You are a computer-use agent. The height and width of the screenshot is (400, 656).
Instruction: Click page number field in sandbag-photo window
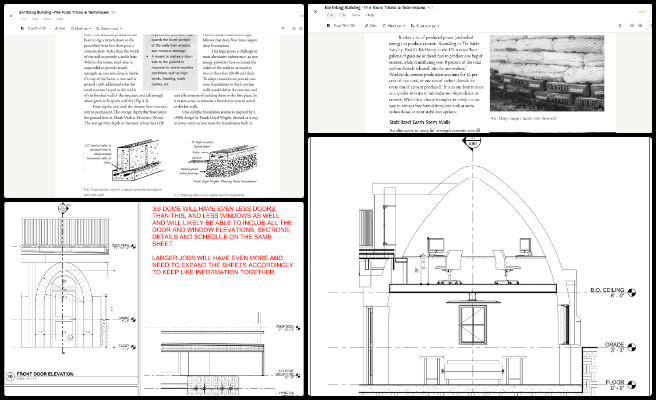(x=344, y=26)
